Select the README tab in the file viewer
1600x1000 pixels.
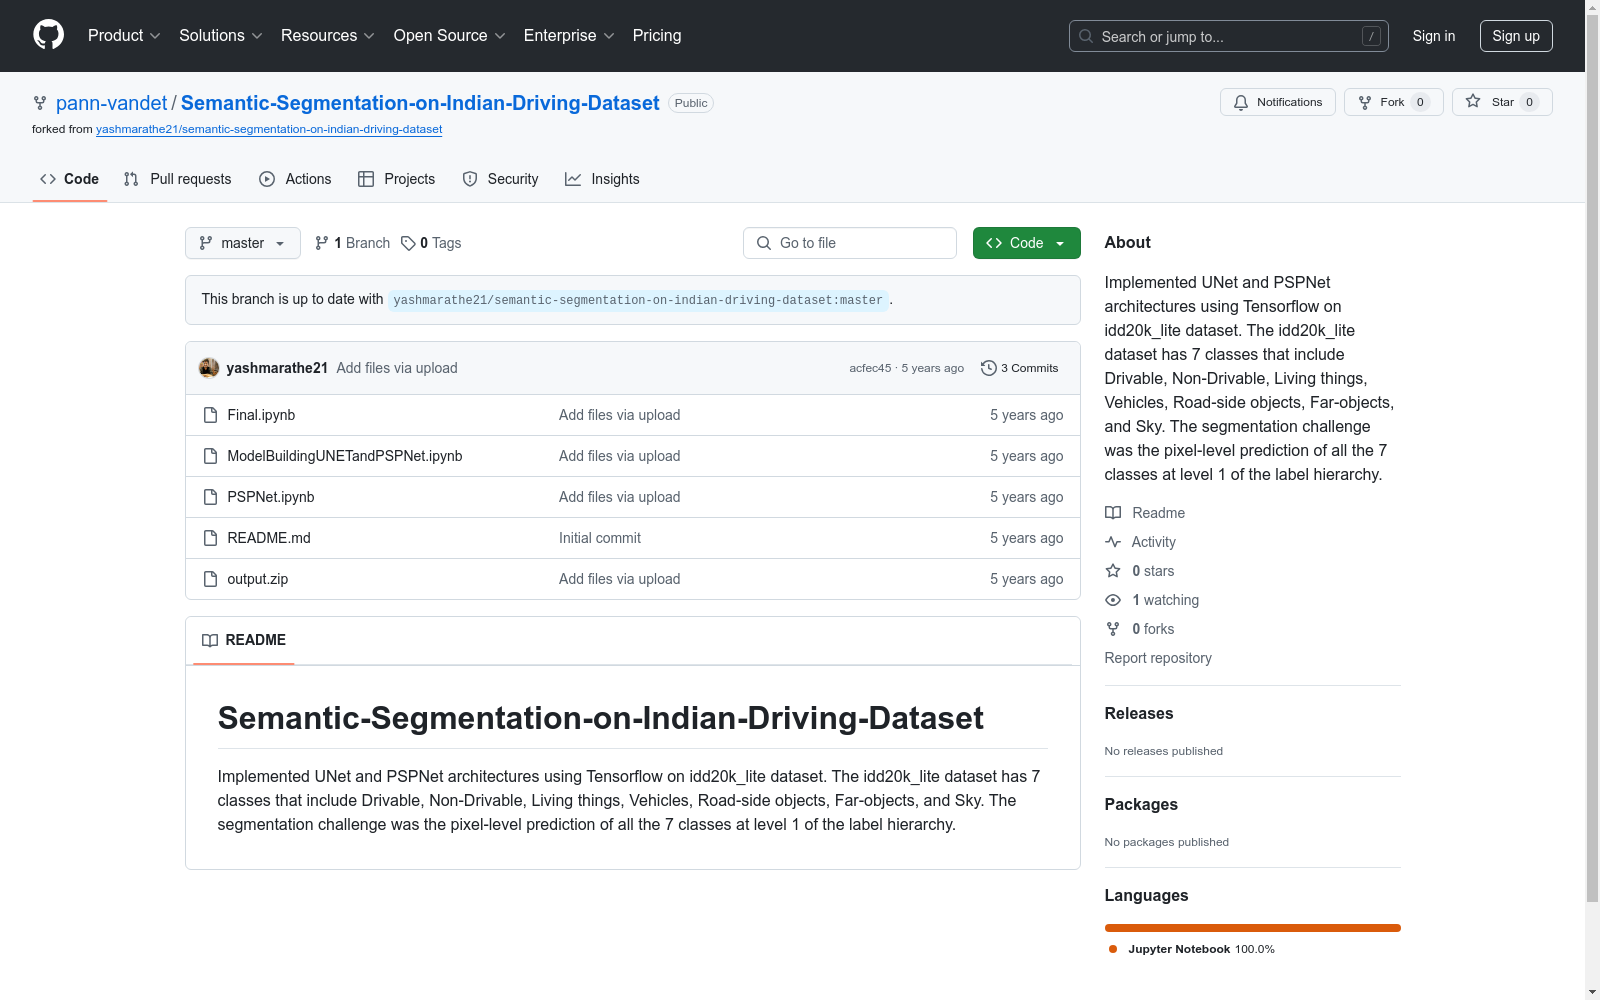[244, 640]
